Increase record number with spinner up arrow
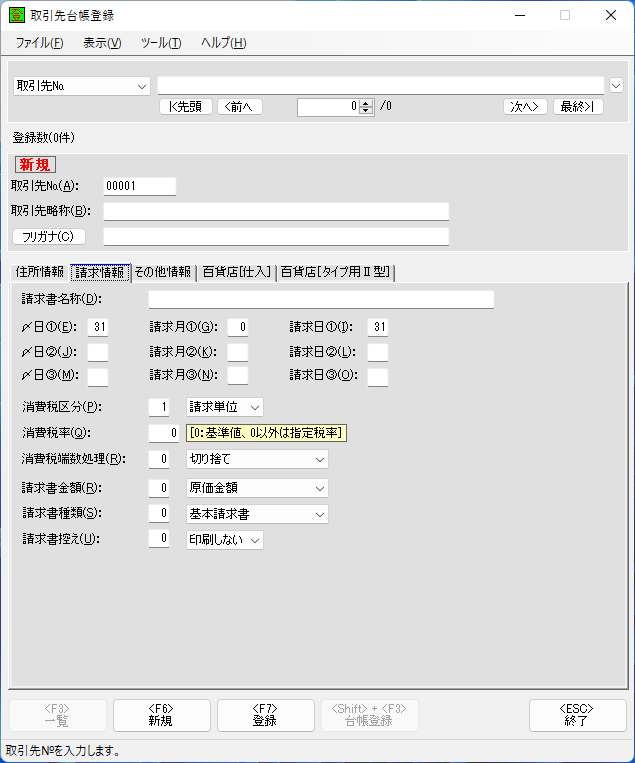Image resolution: width=635 pixels, height=763 pixels. click(x=366, y=103)
